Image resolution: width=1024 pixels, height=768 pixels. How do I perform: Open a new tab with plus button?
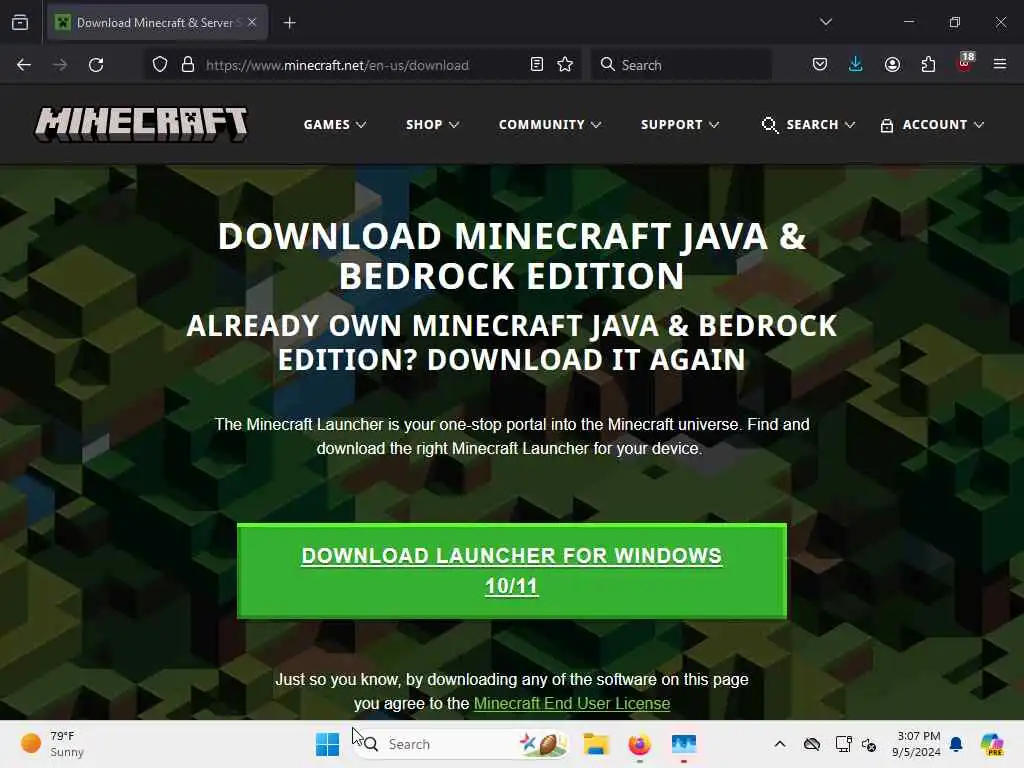point(289,23)
